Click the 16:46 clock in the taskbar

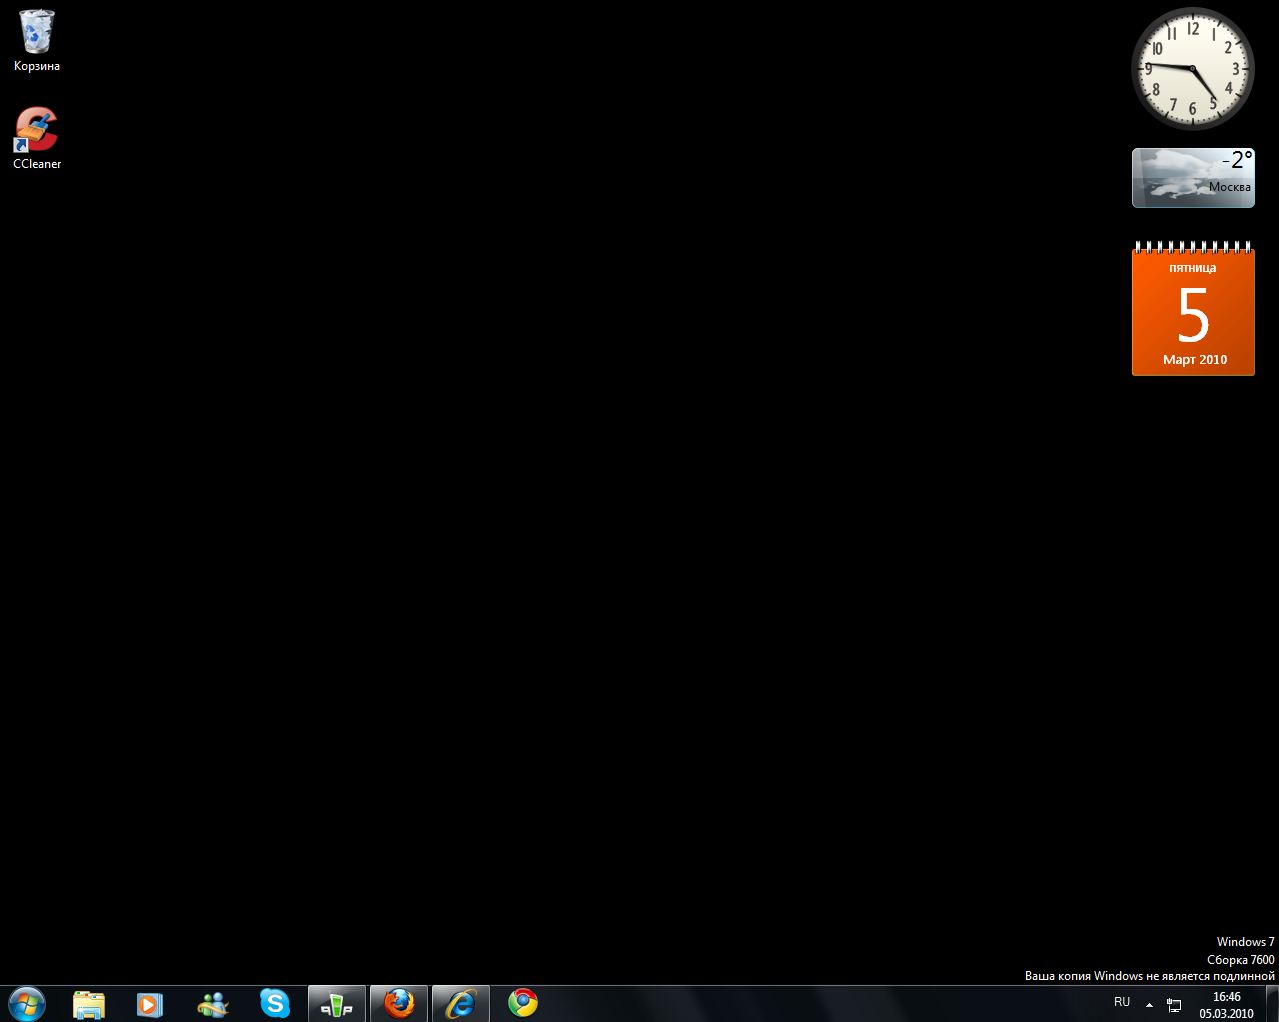pos(1226,1004)
